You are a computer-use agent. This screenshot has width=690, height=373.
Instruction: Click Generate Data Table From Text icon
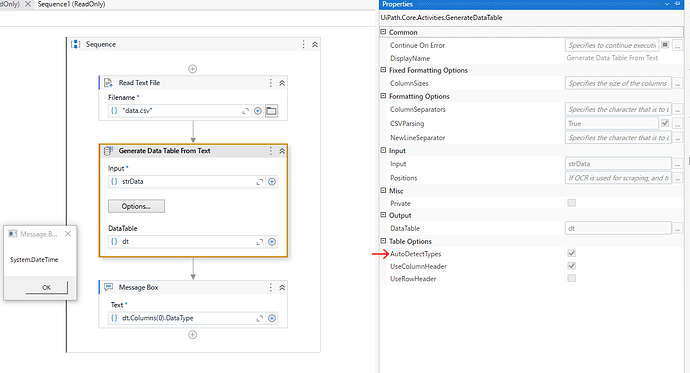(108, 151)
